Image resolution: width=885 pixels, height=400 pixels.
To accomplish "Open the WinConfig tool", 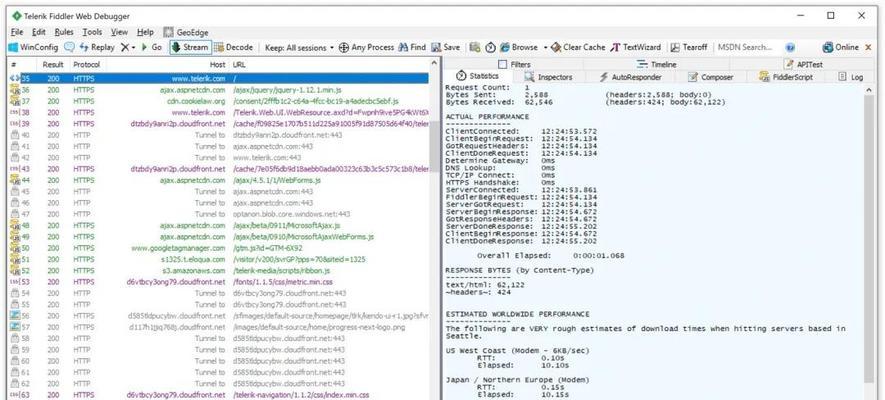I will coord(33,47).
